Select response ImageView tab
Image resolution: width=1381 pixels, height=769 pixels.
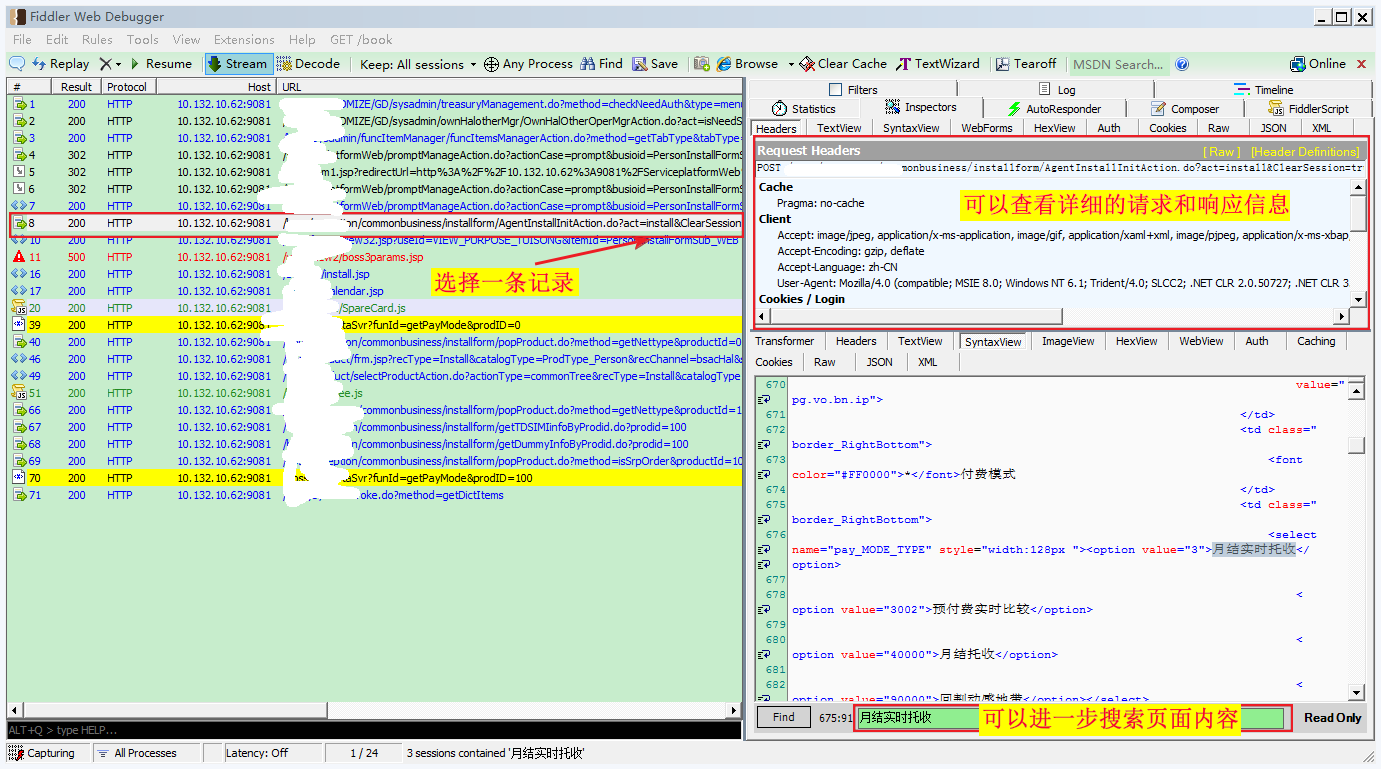click(x=1068, y=341)
